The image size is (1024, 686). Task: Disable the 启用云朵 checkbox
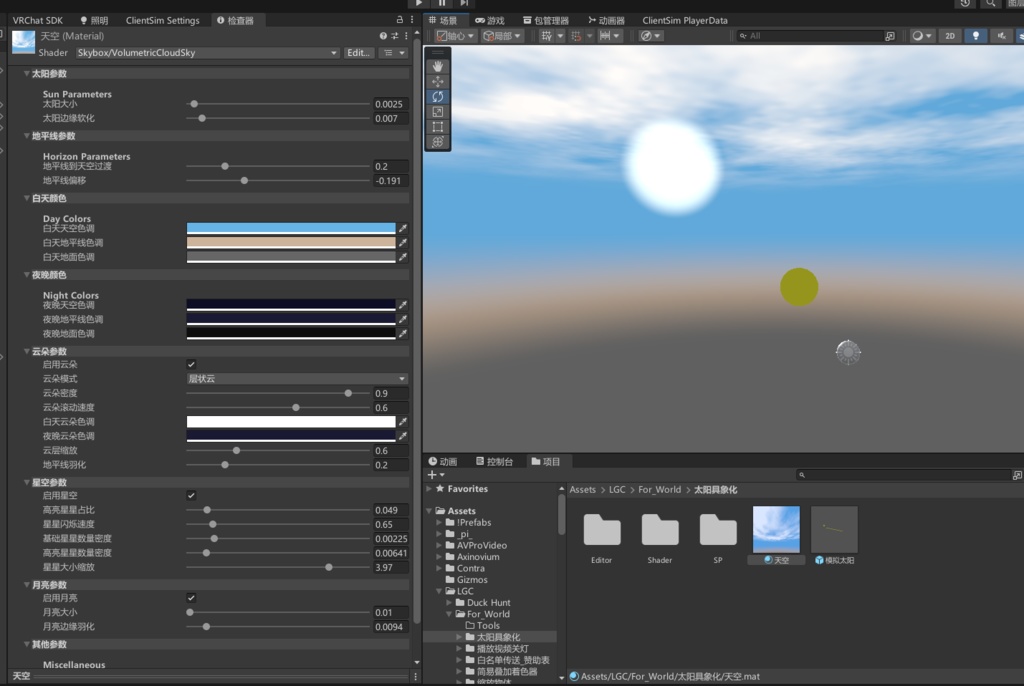[192, 365]
